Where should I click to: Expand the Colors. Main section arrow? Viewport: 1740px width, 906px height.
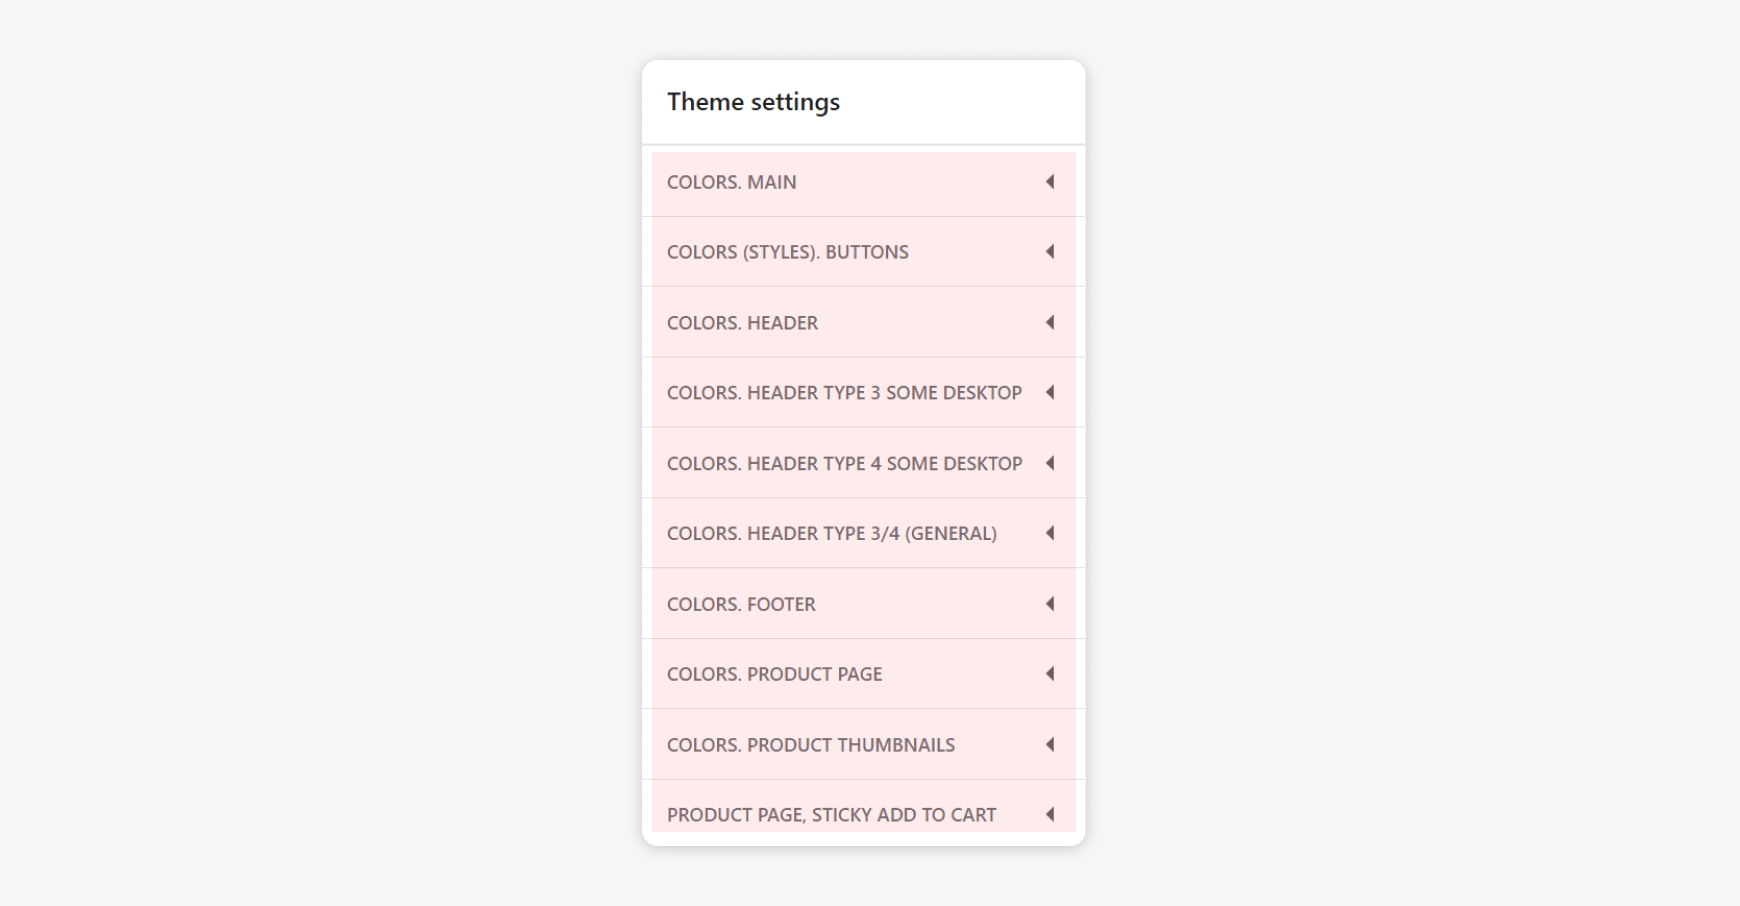click(1050, 182)
